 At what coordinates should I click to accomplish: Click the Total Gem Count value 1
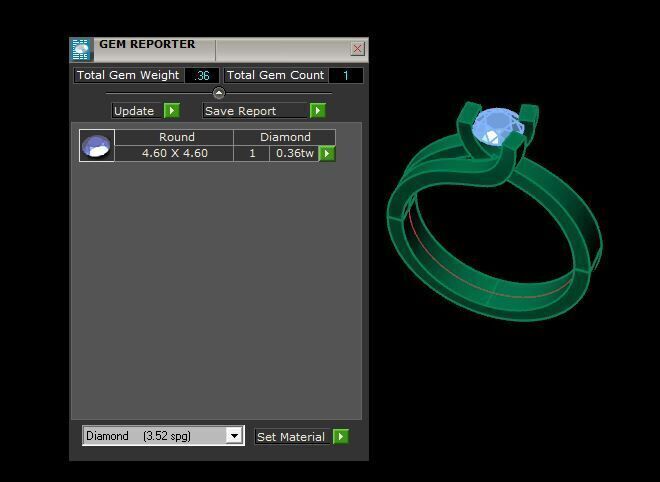346,75
